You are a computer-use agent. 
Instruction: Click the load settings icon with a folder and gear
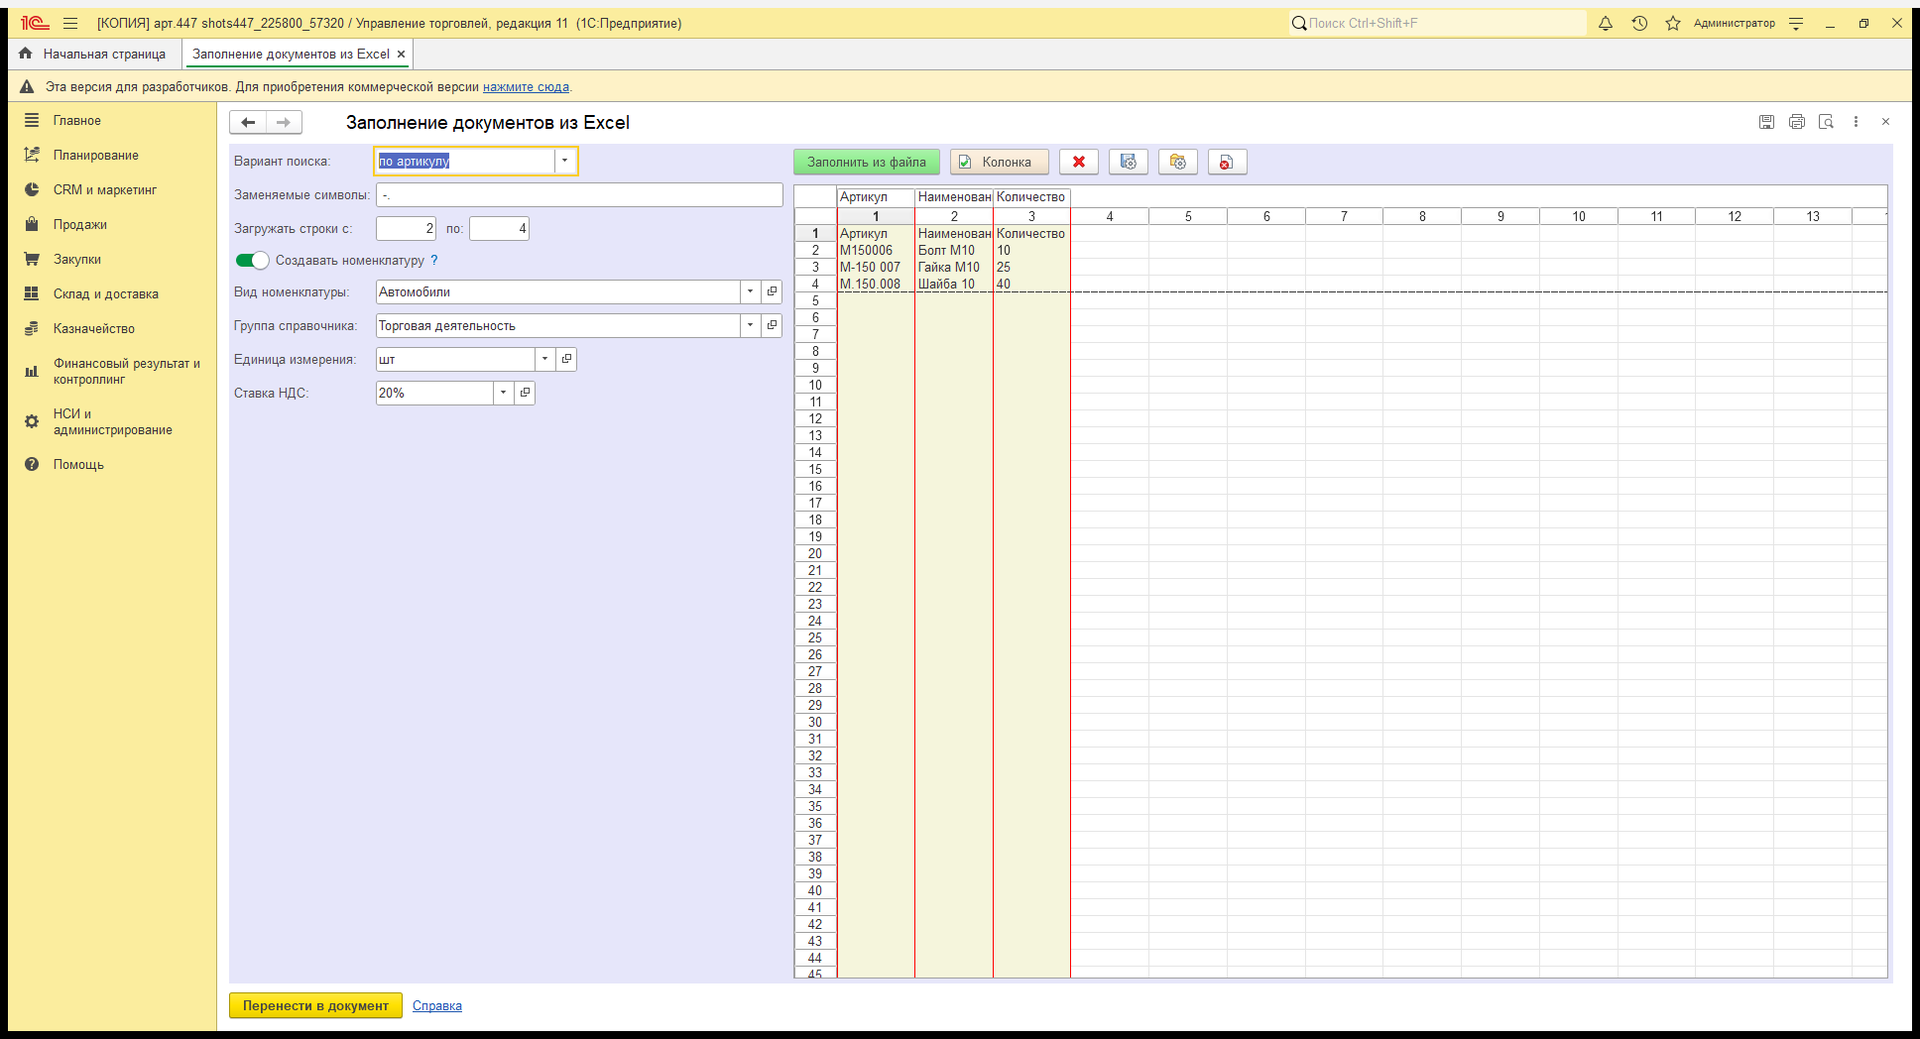click(1177, 162)
